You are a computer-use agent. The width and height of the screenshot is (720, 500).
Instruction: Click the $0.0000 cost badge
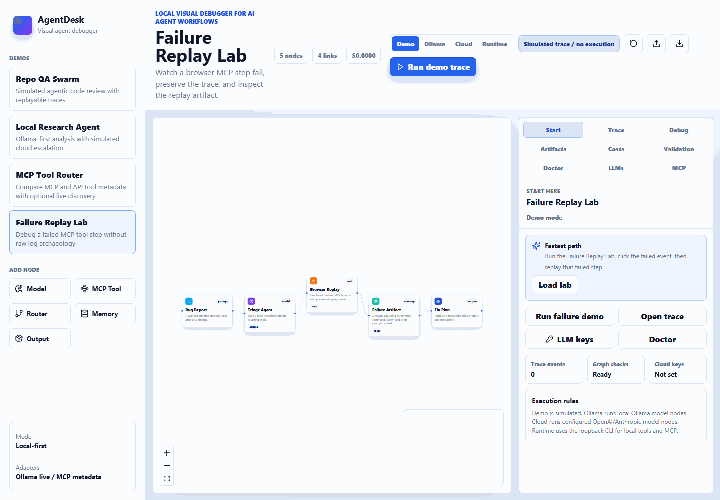tap(363, 56)
